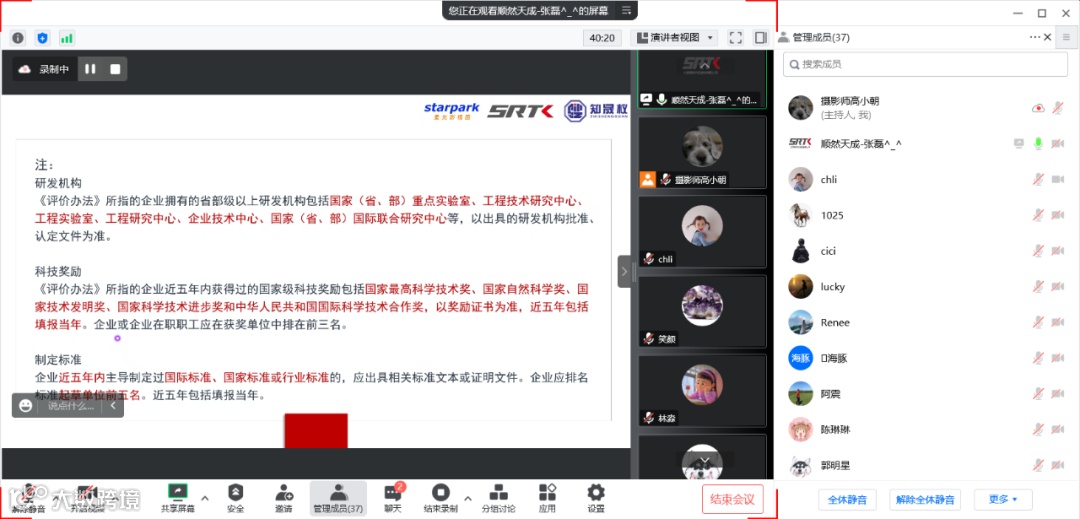
Task: Toggle camera for member chli
Action: point(1058,179)
